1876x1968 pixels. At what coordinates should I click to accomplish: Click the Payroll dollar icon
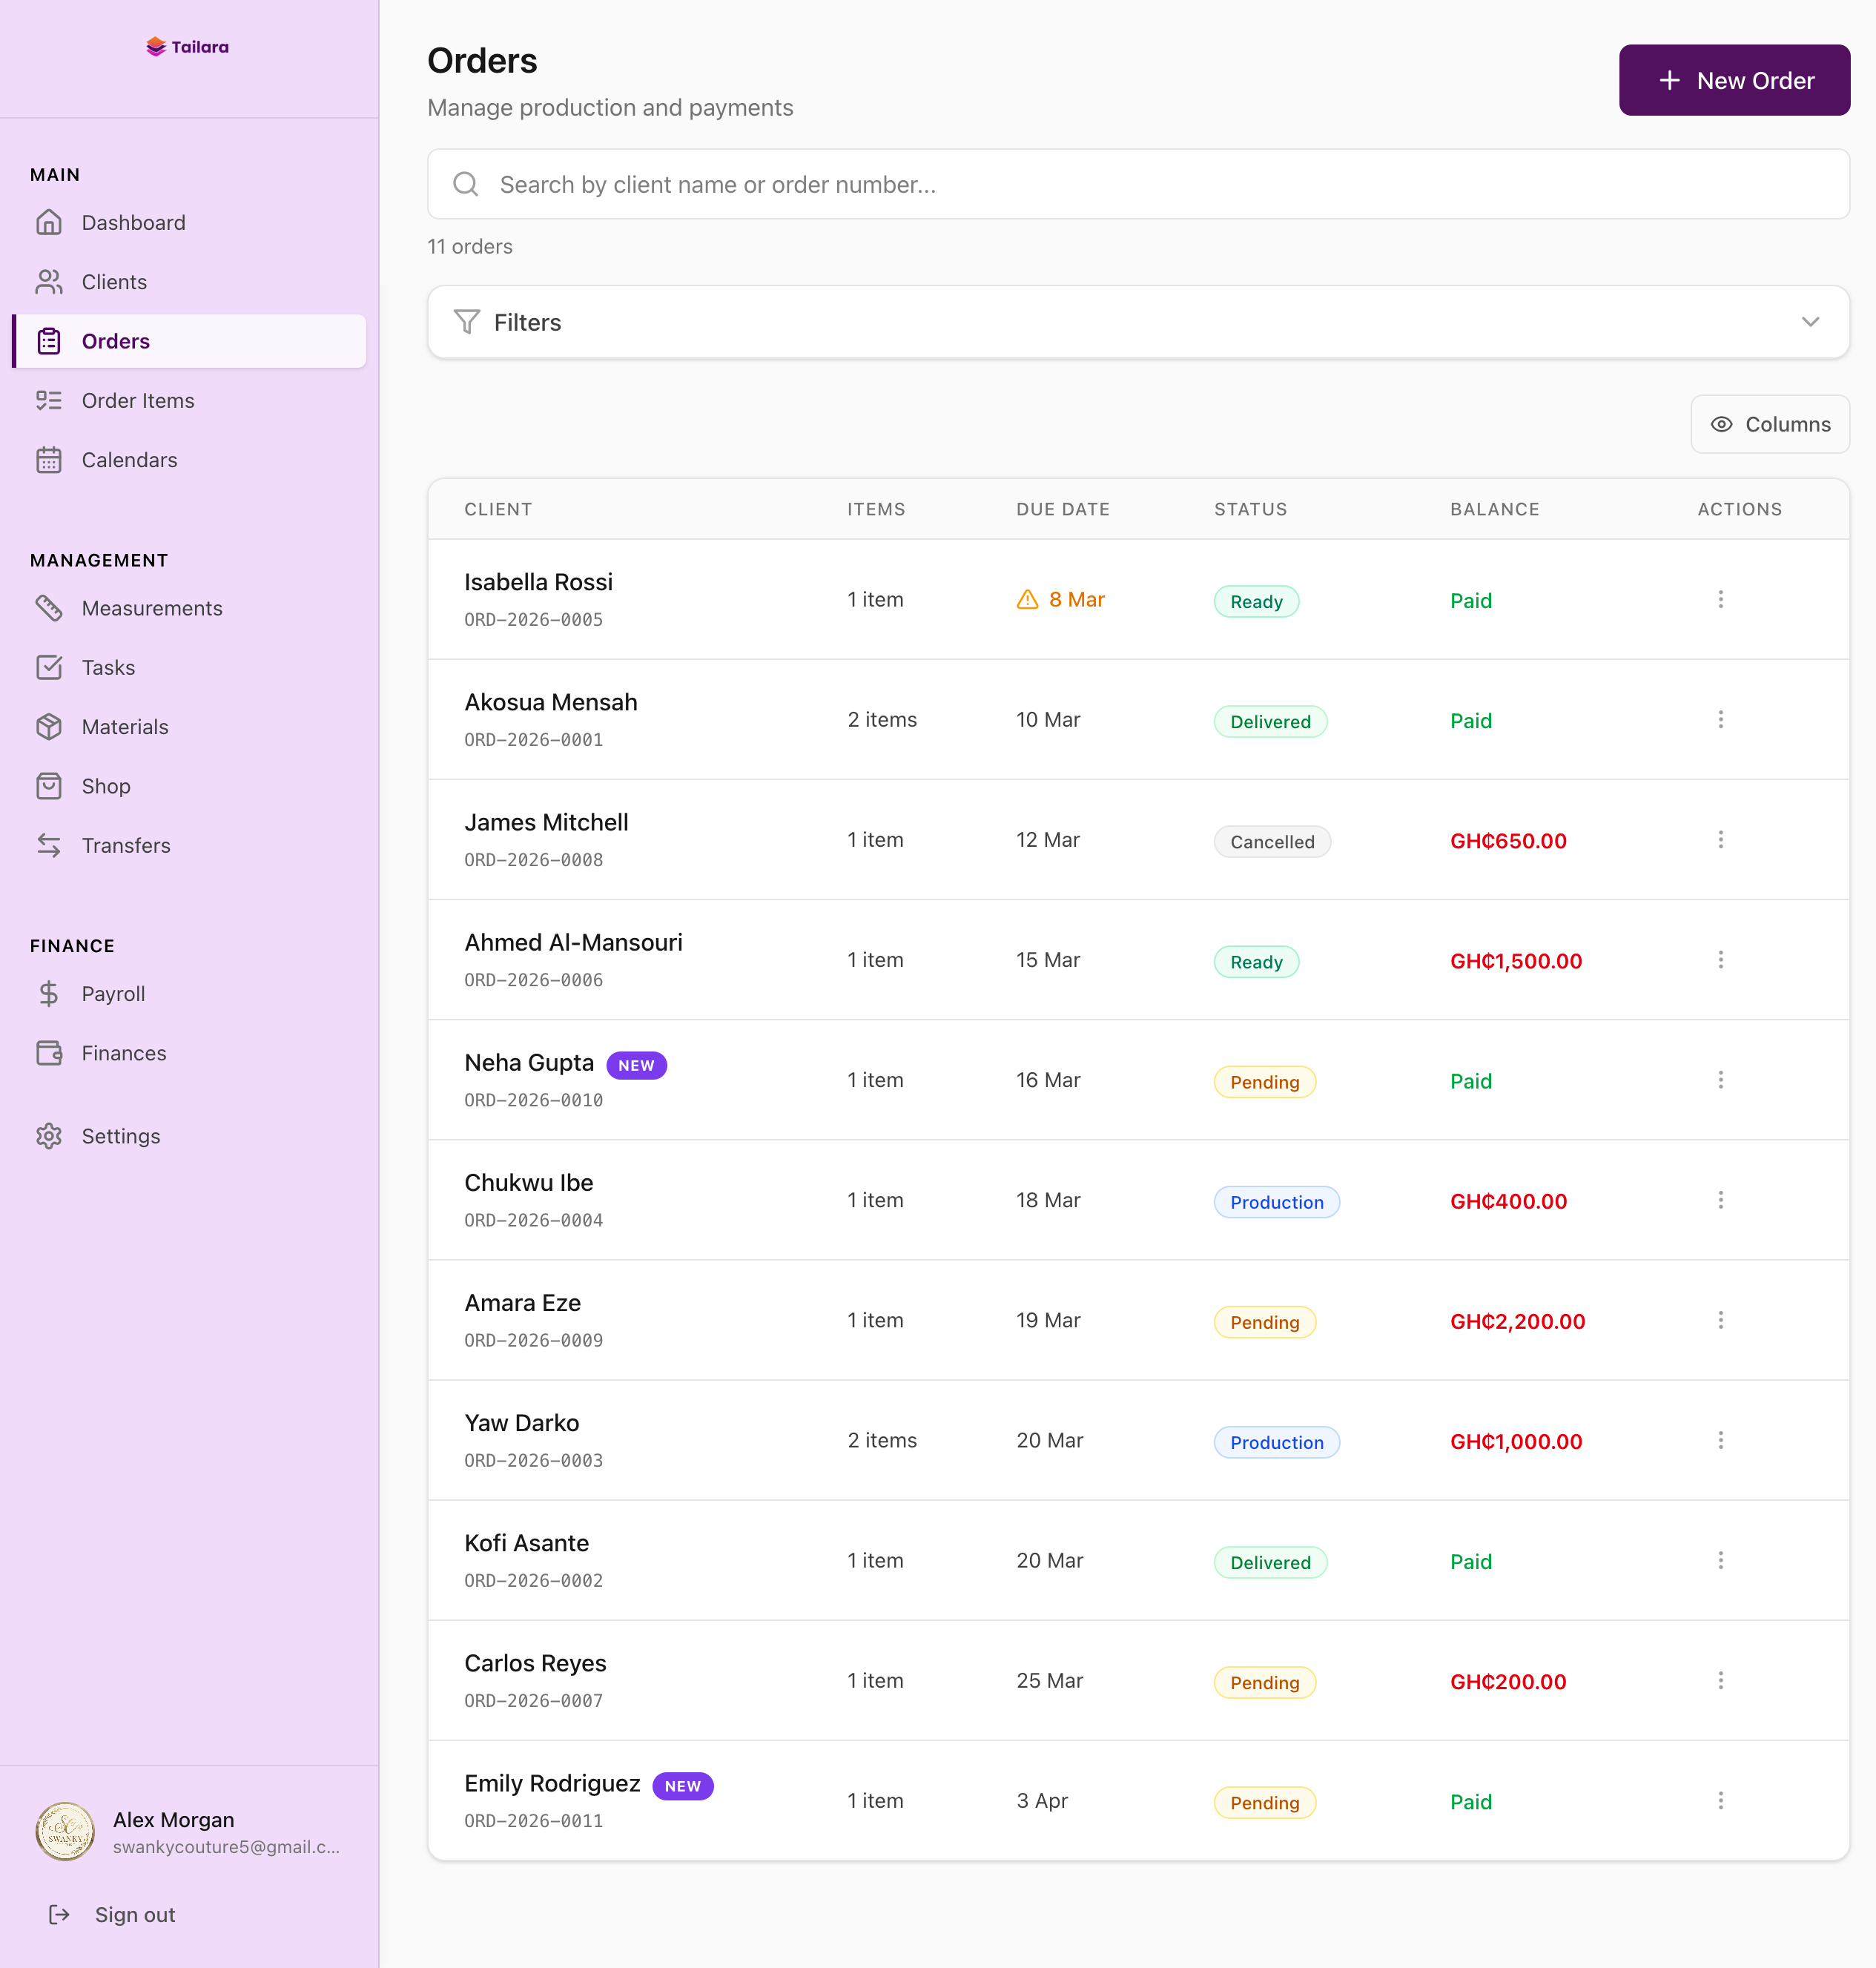[50, 993]
